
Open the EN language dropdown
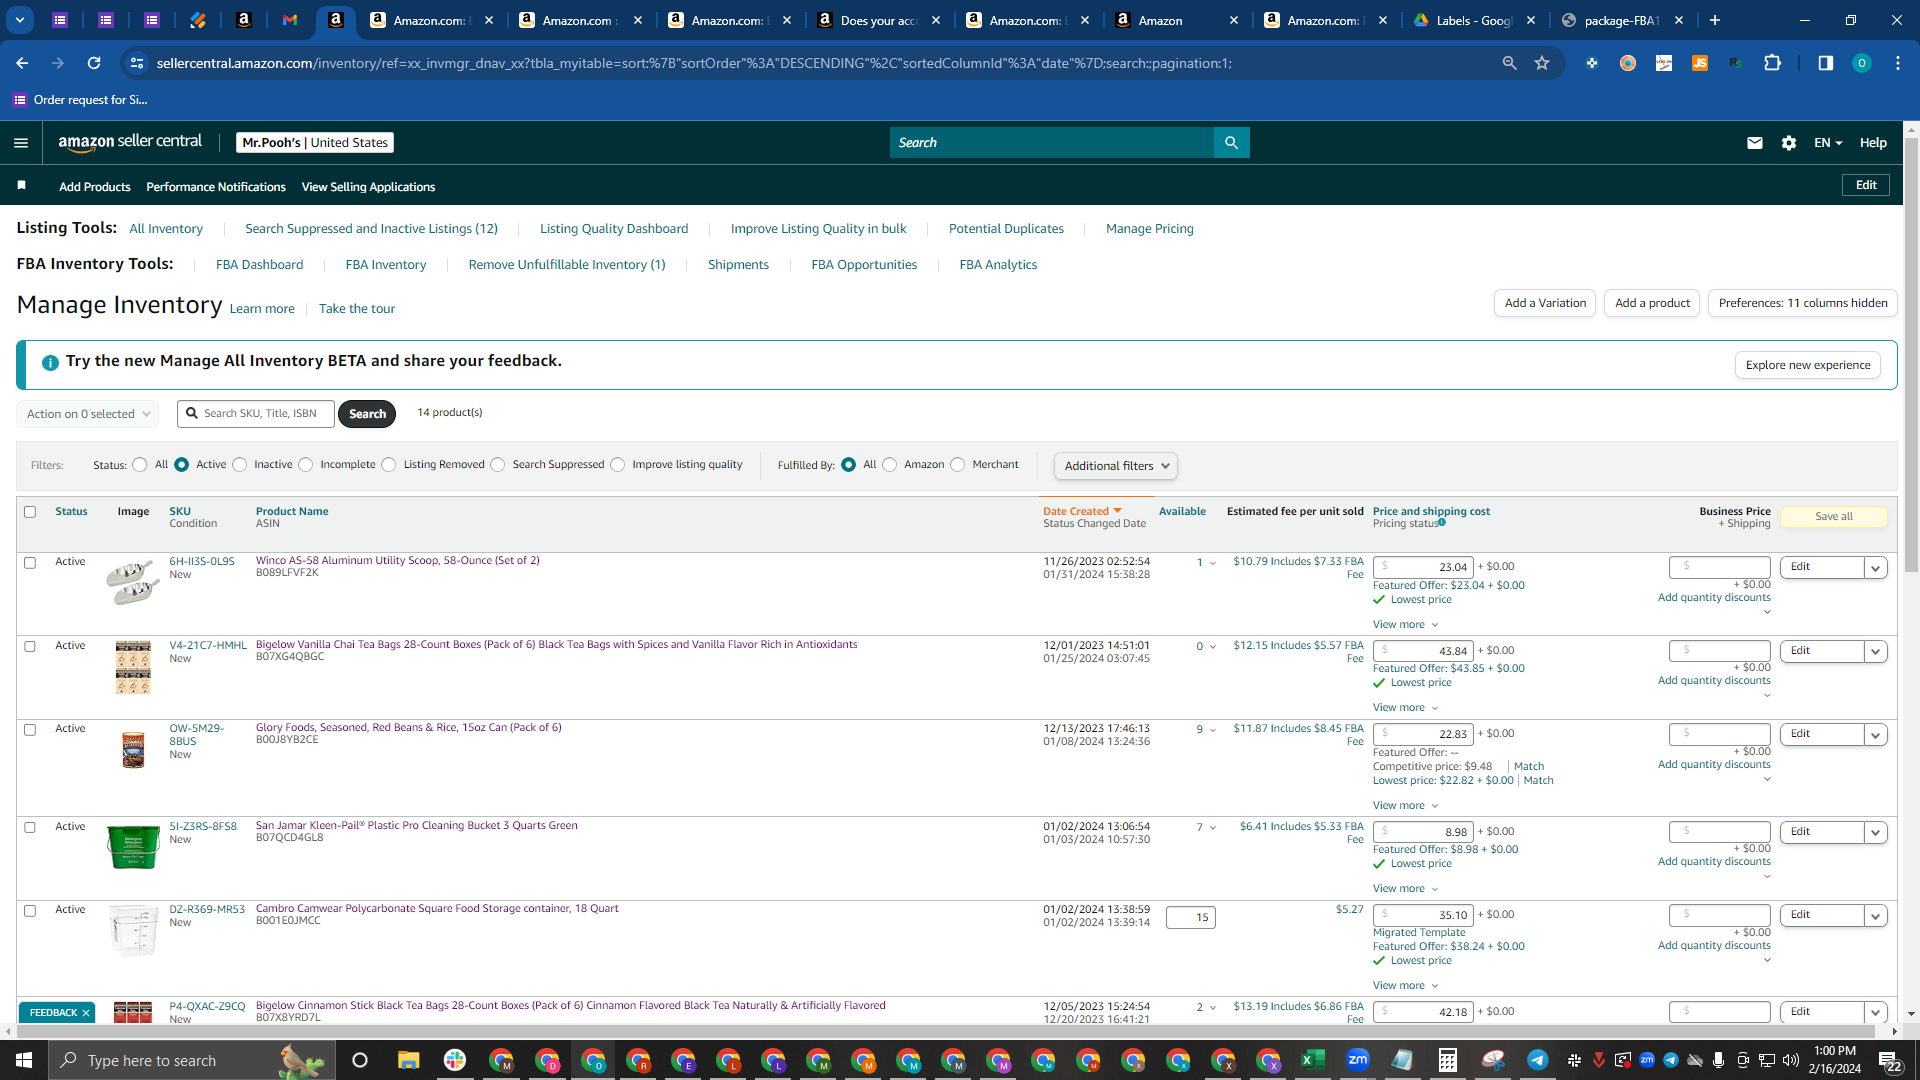(x=1828, y=143)
